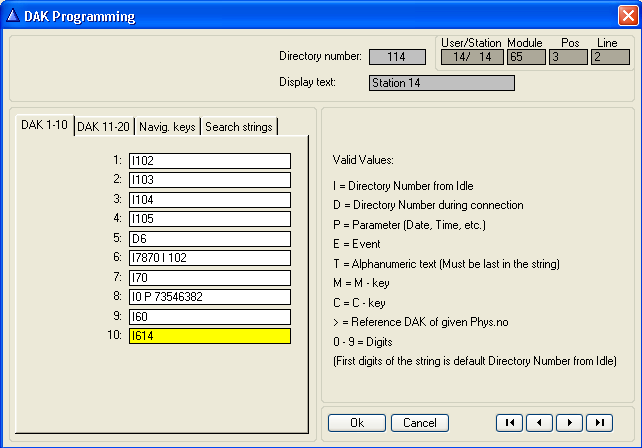Switch to the DAK 11-20 tab
The height and width of the screenshot is (448, 642).
tap(104, 126)
